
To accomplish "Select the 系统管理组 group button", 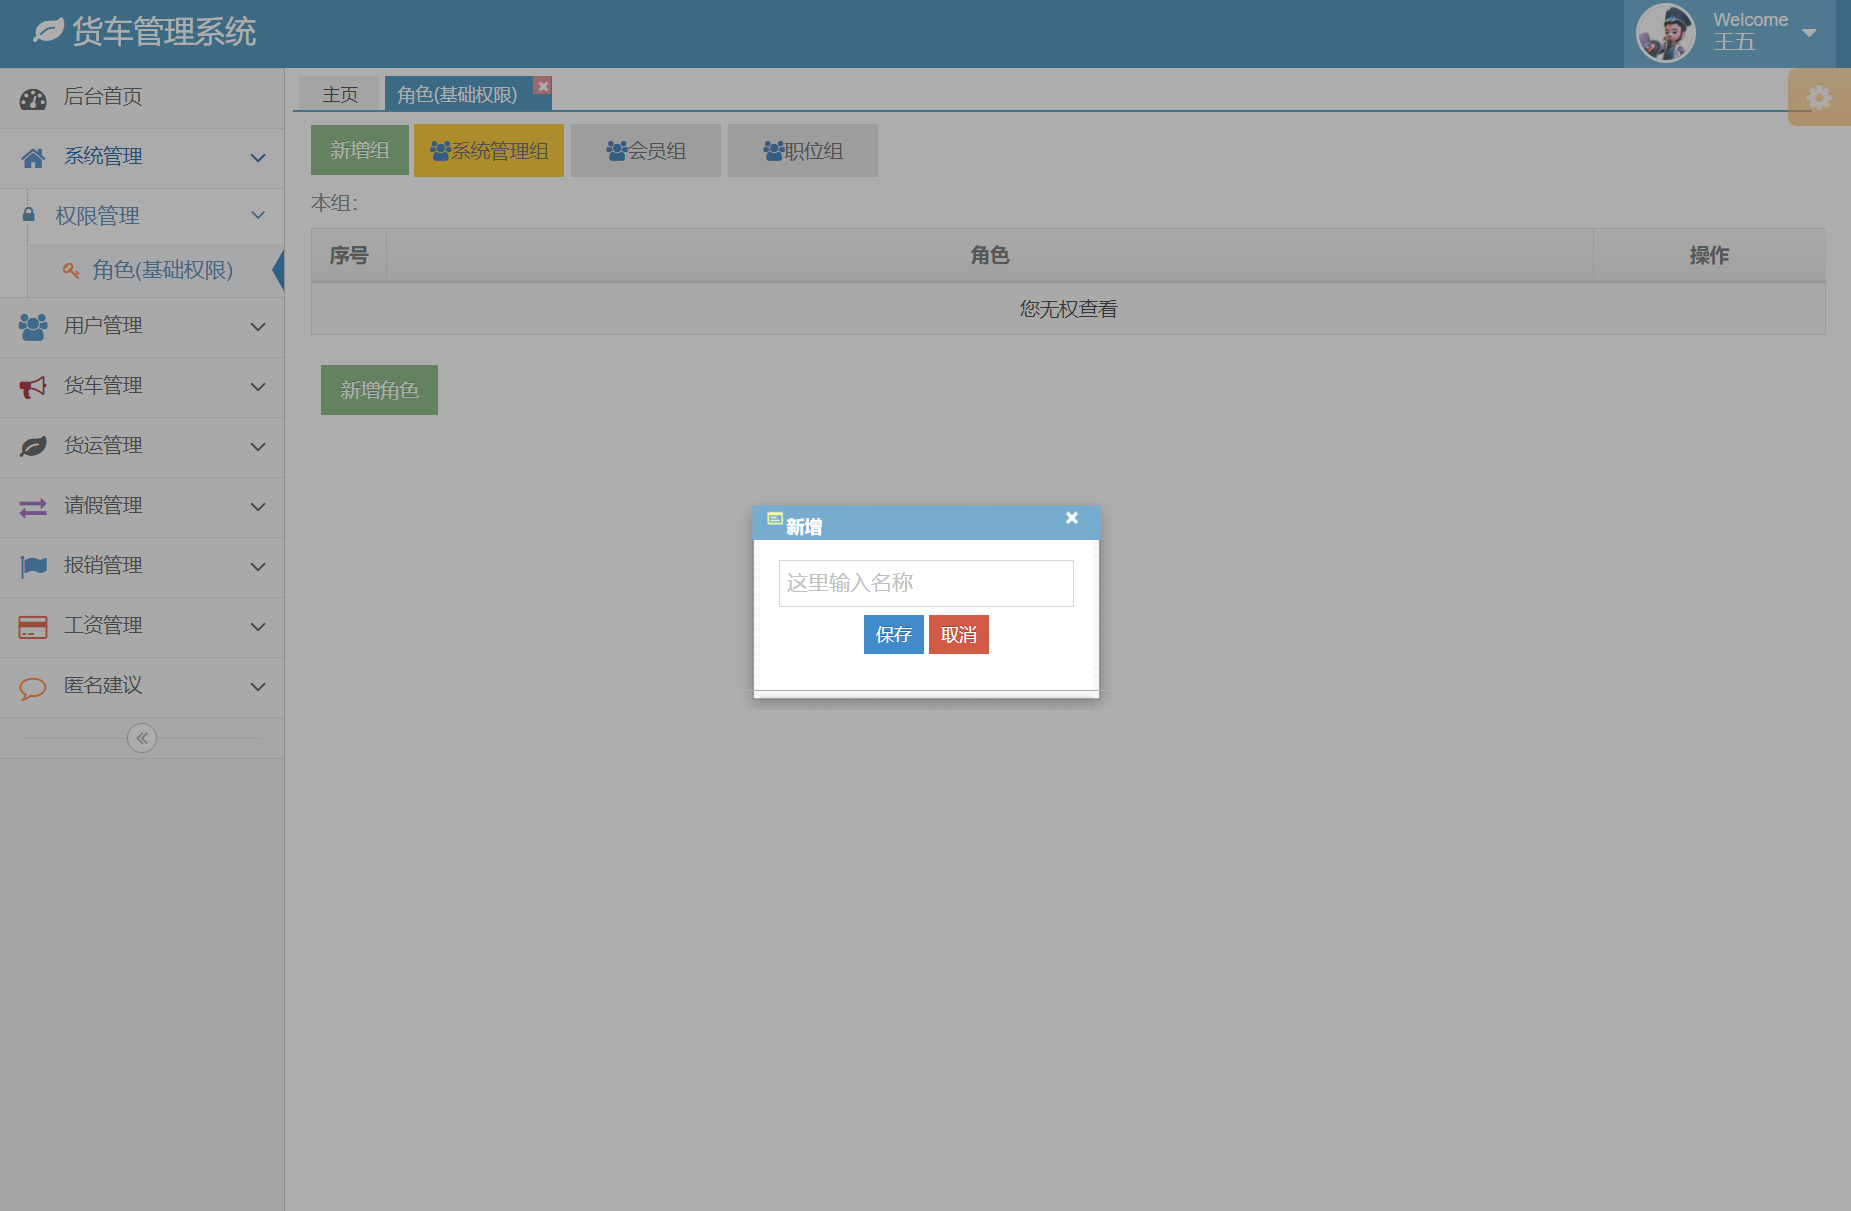I will click(x=489, y=150).
